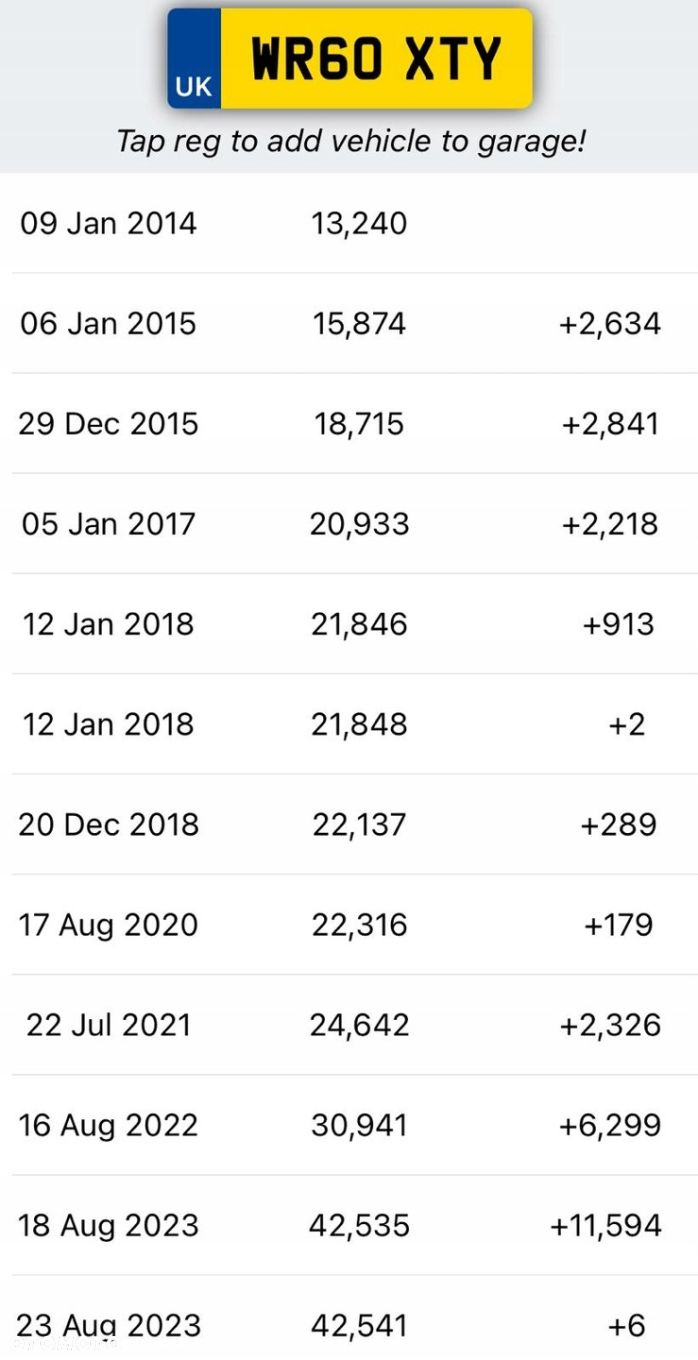This screenshot has width=698, height=1360.
Task: Click the 15,874 mileage reading
Action: tap(359, 324)
